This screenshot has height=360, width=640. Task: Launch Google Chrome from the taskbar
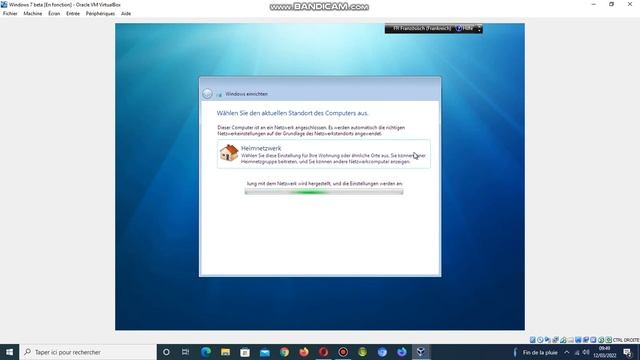pos(284,352)
